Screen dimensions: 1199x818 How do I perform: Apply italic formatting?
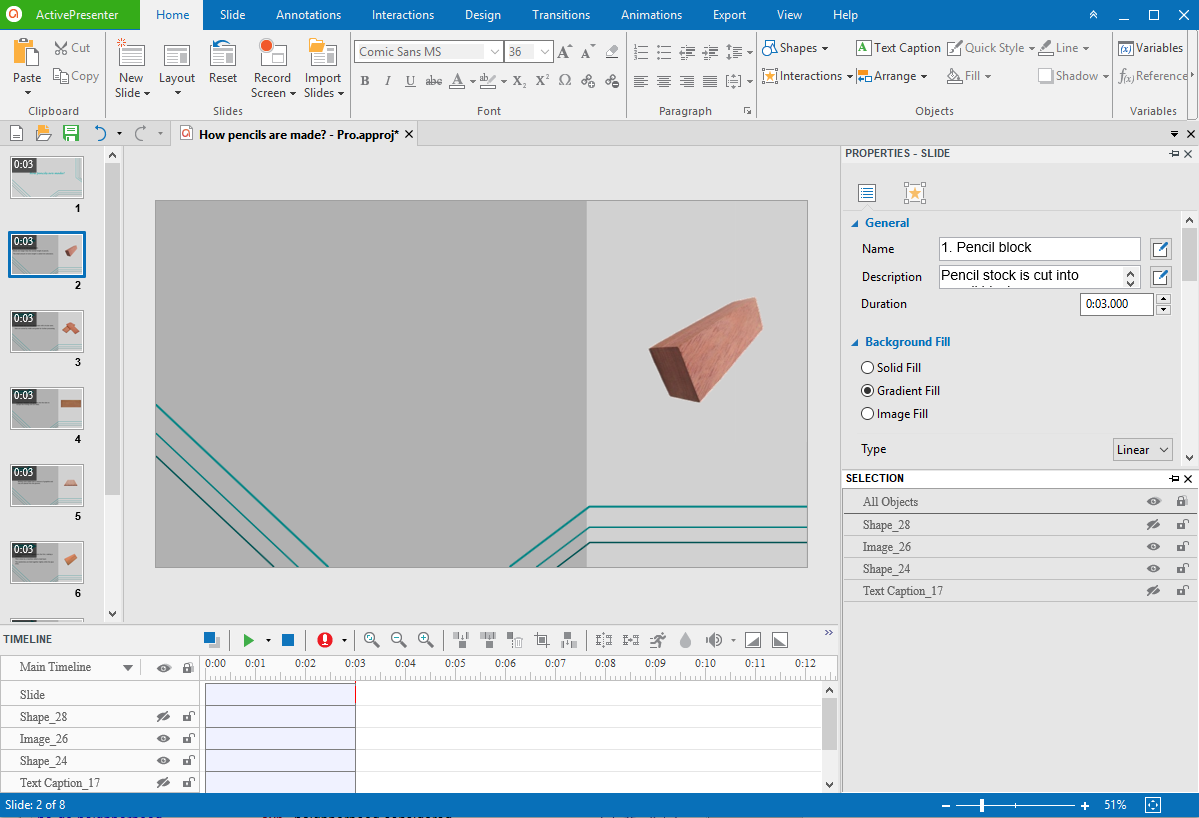pyautogui.click(x=388, y=80)
